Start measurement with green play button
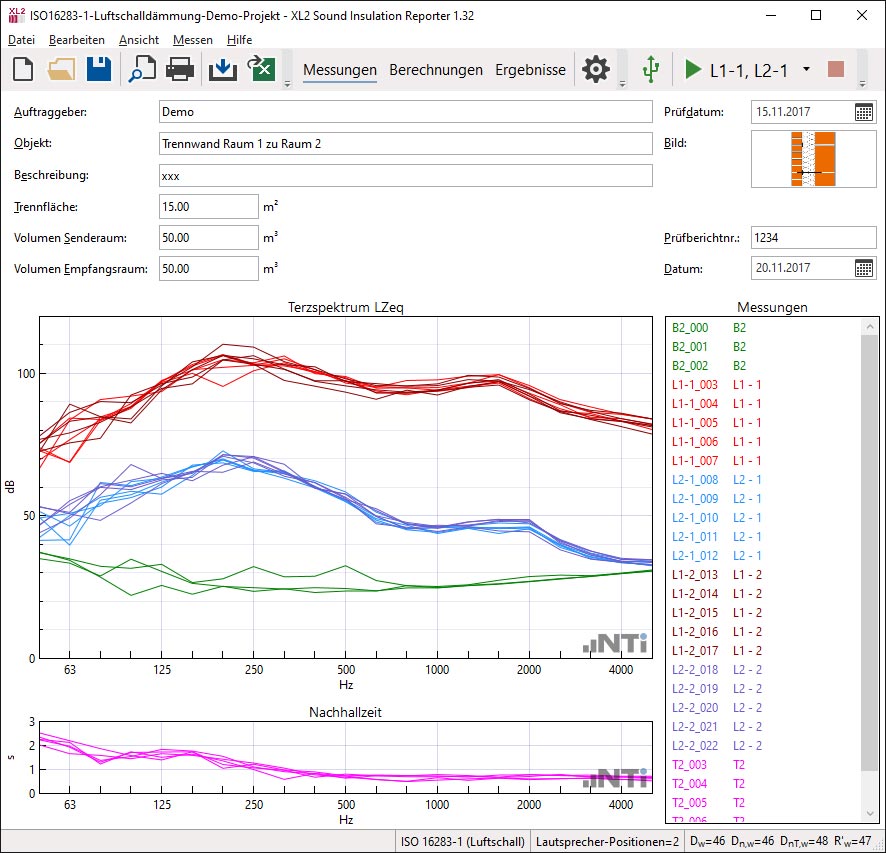 pos(693,70)
